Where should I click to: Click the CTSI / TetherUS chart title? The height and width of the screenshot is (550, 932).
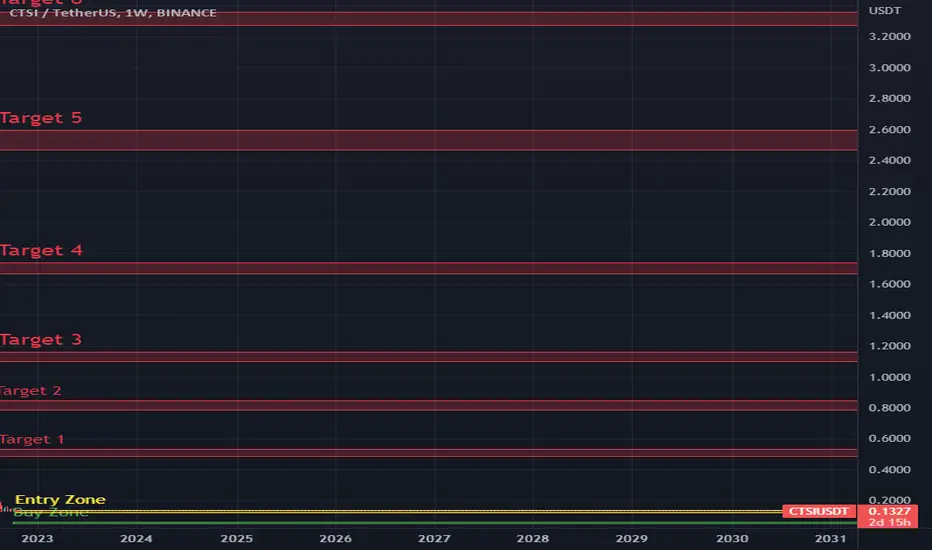(x=113, y=12)
